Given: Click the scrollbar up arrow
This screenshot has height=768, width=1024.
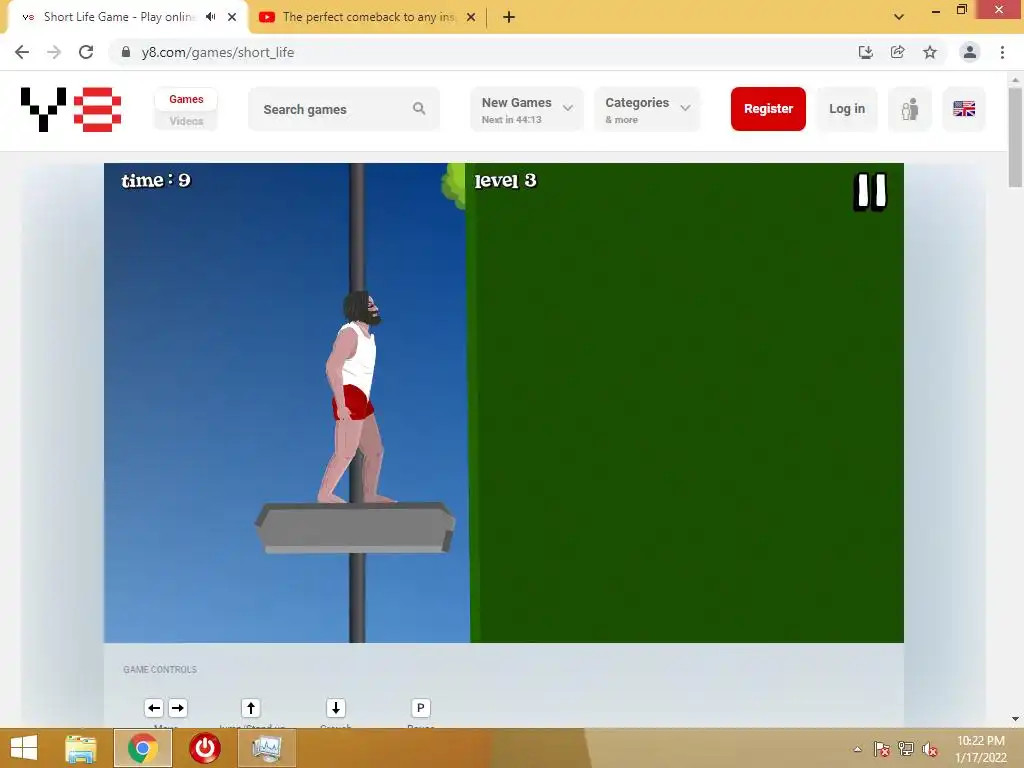Looking at the screenshot, I should click(x=1015, y=80).
